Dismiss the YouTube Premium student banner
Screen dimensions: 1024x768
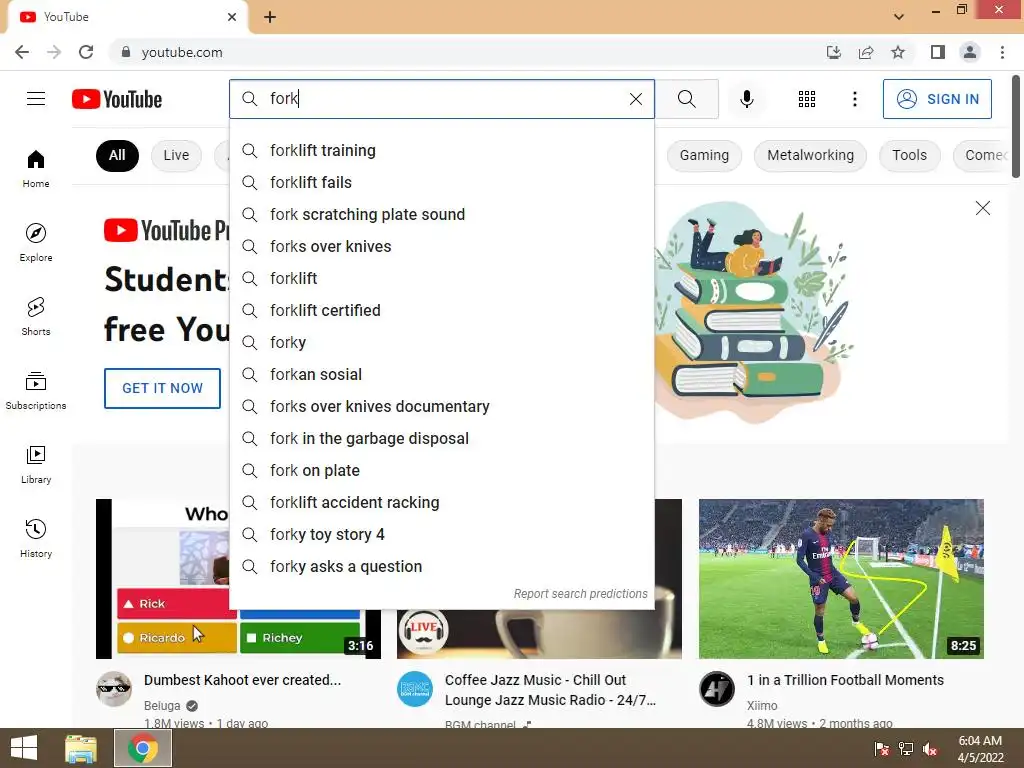(982, 208)
